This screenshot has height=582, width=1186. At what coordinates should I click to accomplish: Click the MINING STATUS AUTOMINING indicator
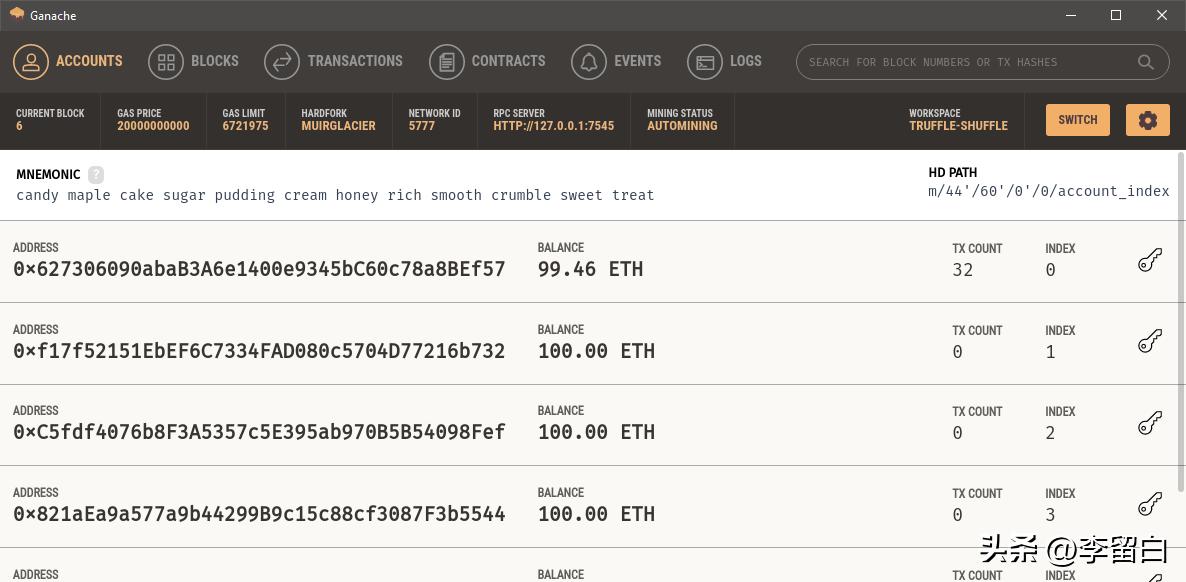[682, 120]
